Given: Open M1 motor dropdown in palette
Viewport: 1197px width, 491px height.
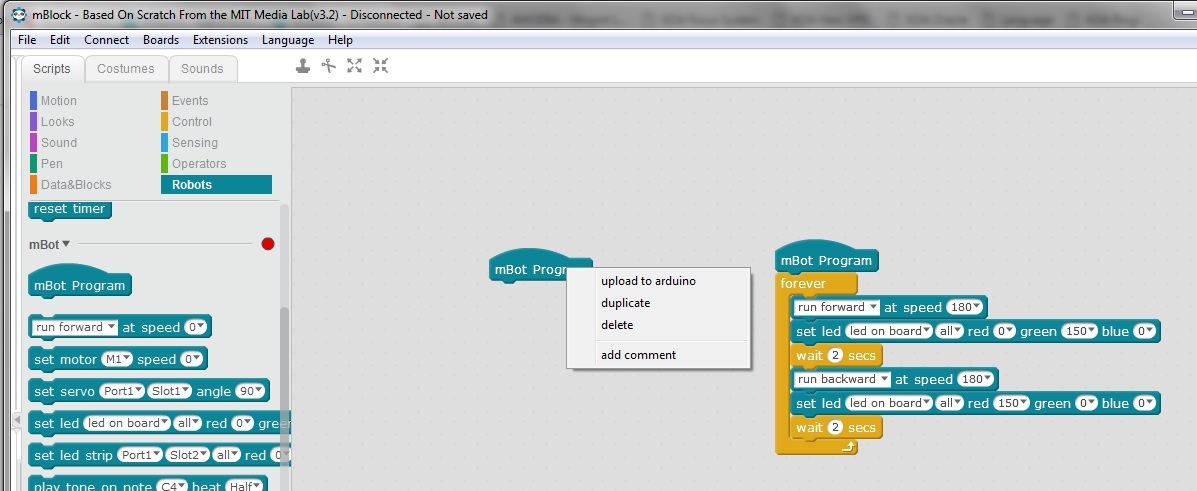Looking at the screenshot, I should [x=117, y=359].
